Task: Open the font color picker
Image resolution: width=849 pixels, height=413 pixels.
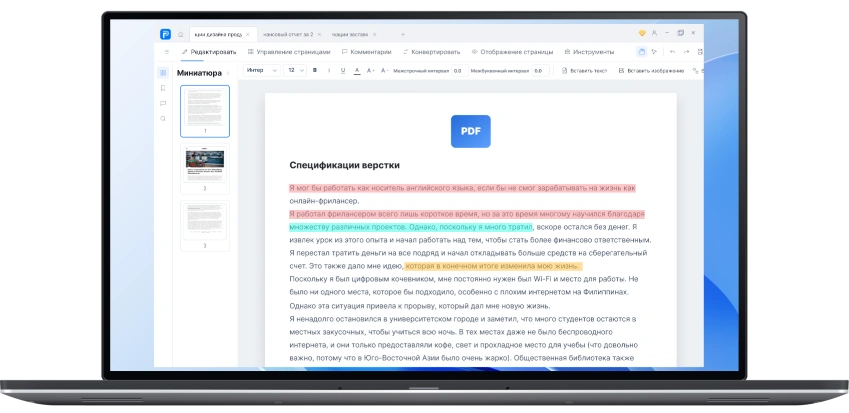Action: pyautogui.click(x=357, y=70)
